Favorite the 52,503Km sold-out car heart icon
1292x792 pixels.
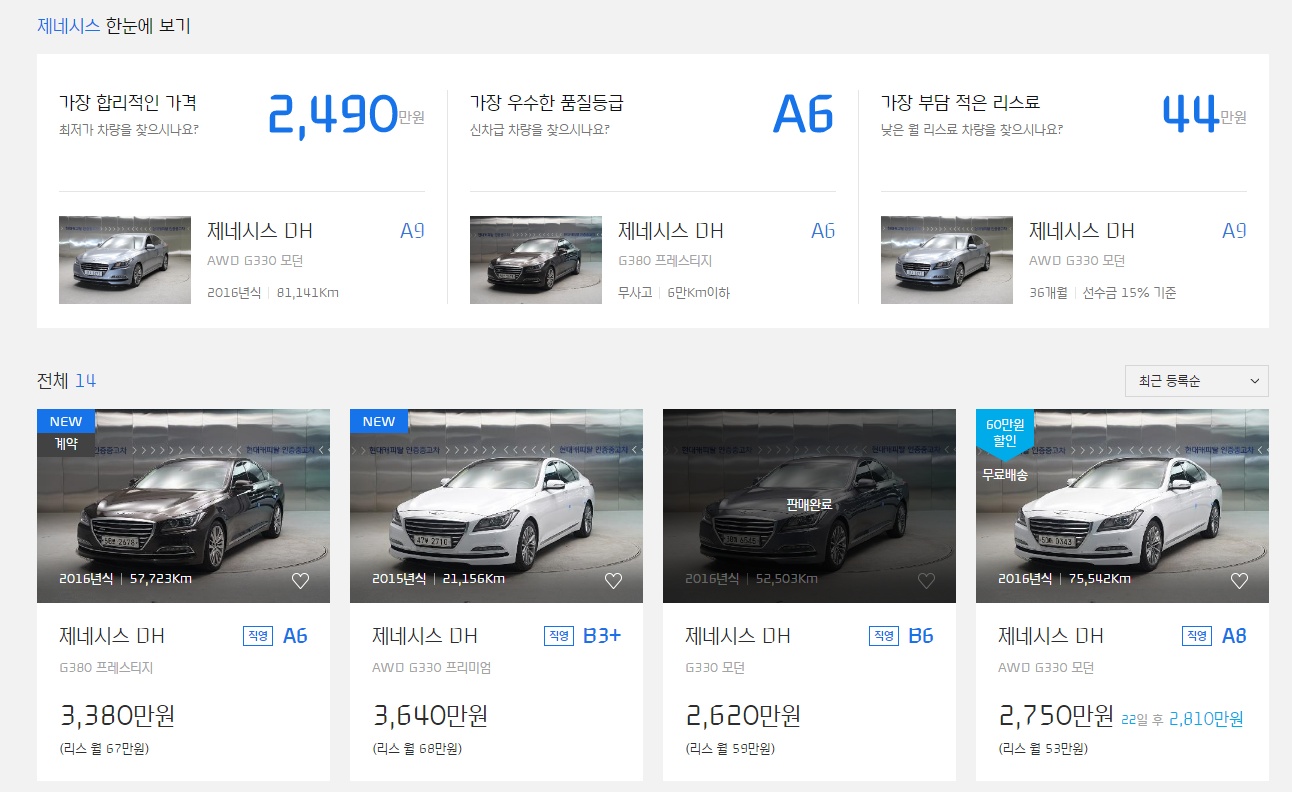point(926,581)
